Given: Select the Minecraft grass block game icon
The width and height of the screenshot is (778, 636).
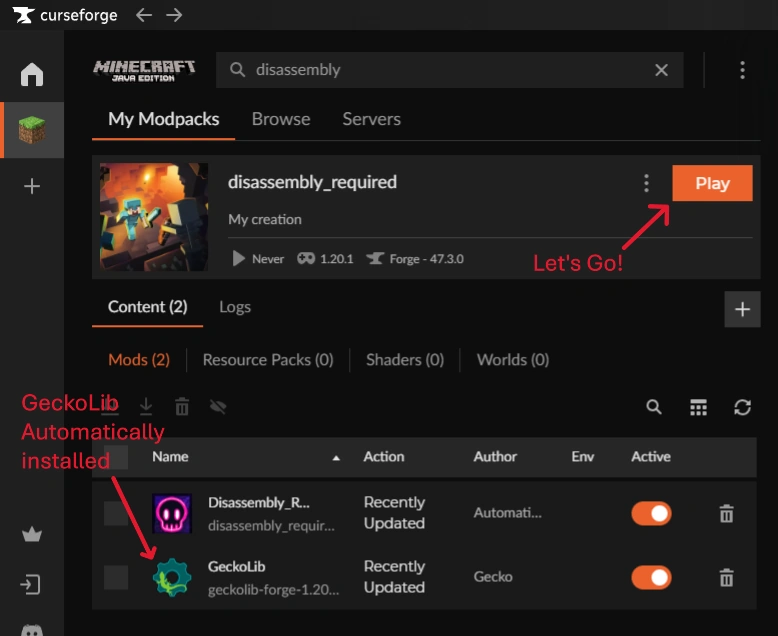Looking at the screenshot, I should coord(32,129).
